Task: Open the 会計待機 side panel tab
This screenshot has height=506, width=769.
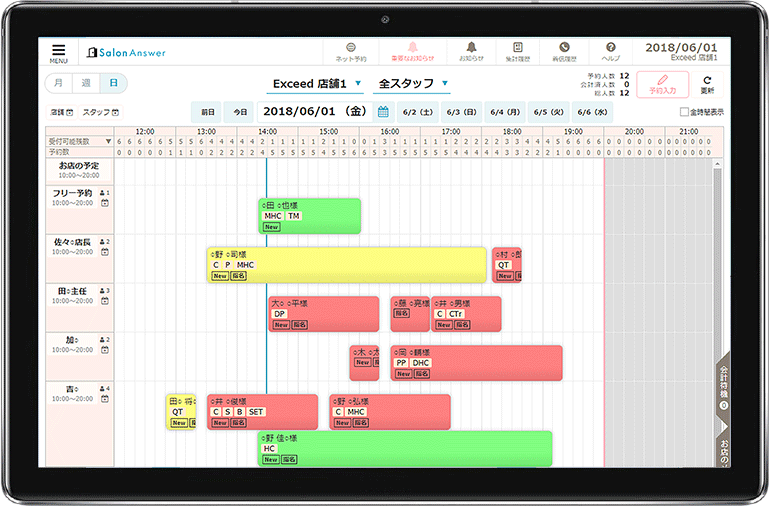Action: pyautogui.click(x=723, y=385)
